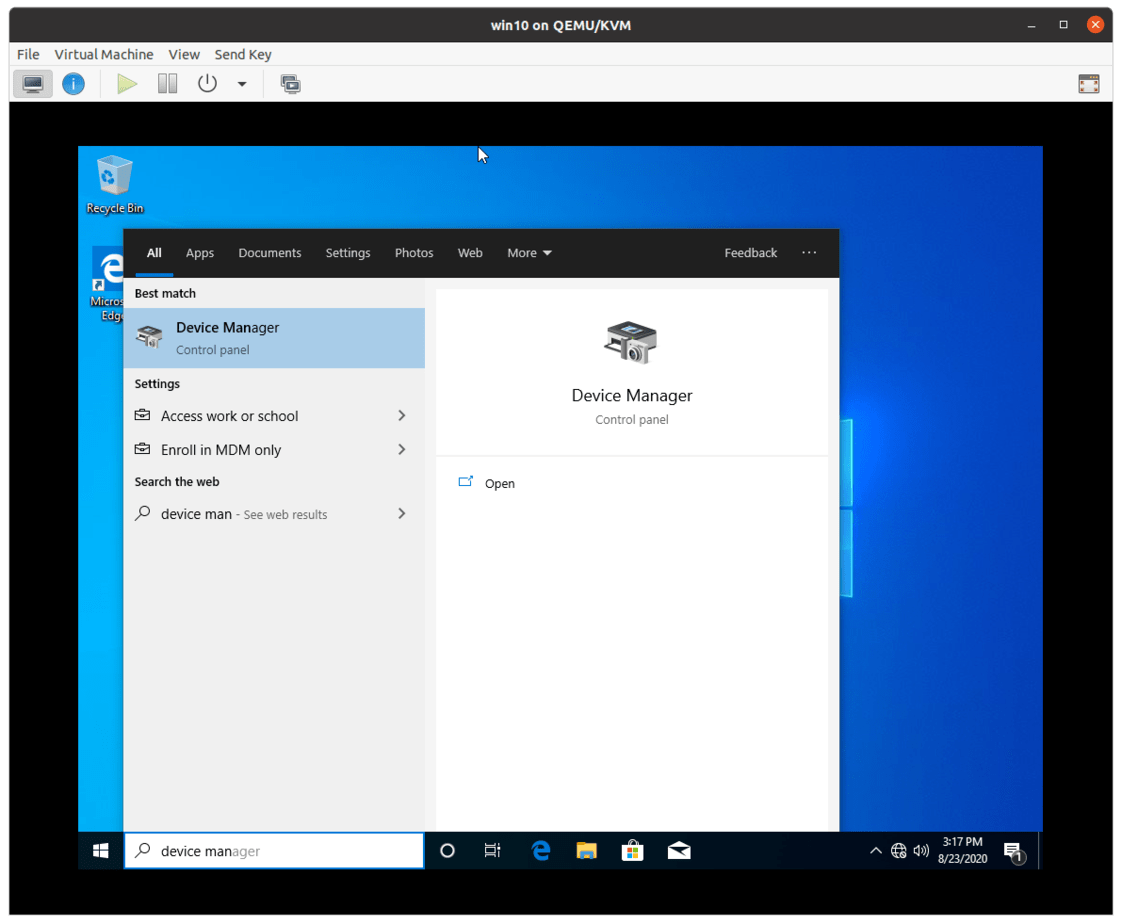This screenshot has width=1122, height=924.
Task: Shut down the virtual machine power icon
Action: (x=208, y=84)
